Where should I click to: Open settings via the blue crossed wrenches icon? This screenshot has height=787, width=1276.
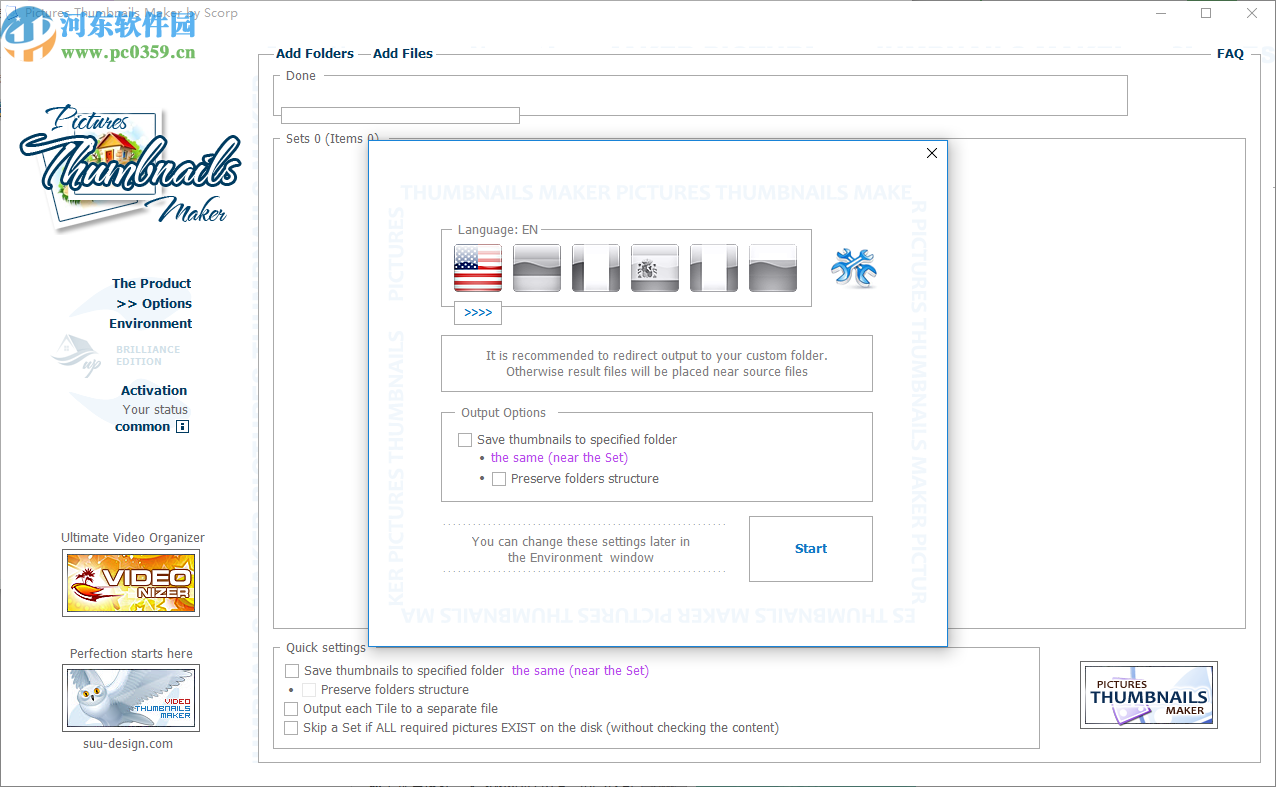(853, 268)
